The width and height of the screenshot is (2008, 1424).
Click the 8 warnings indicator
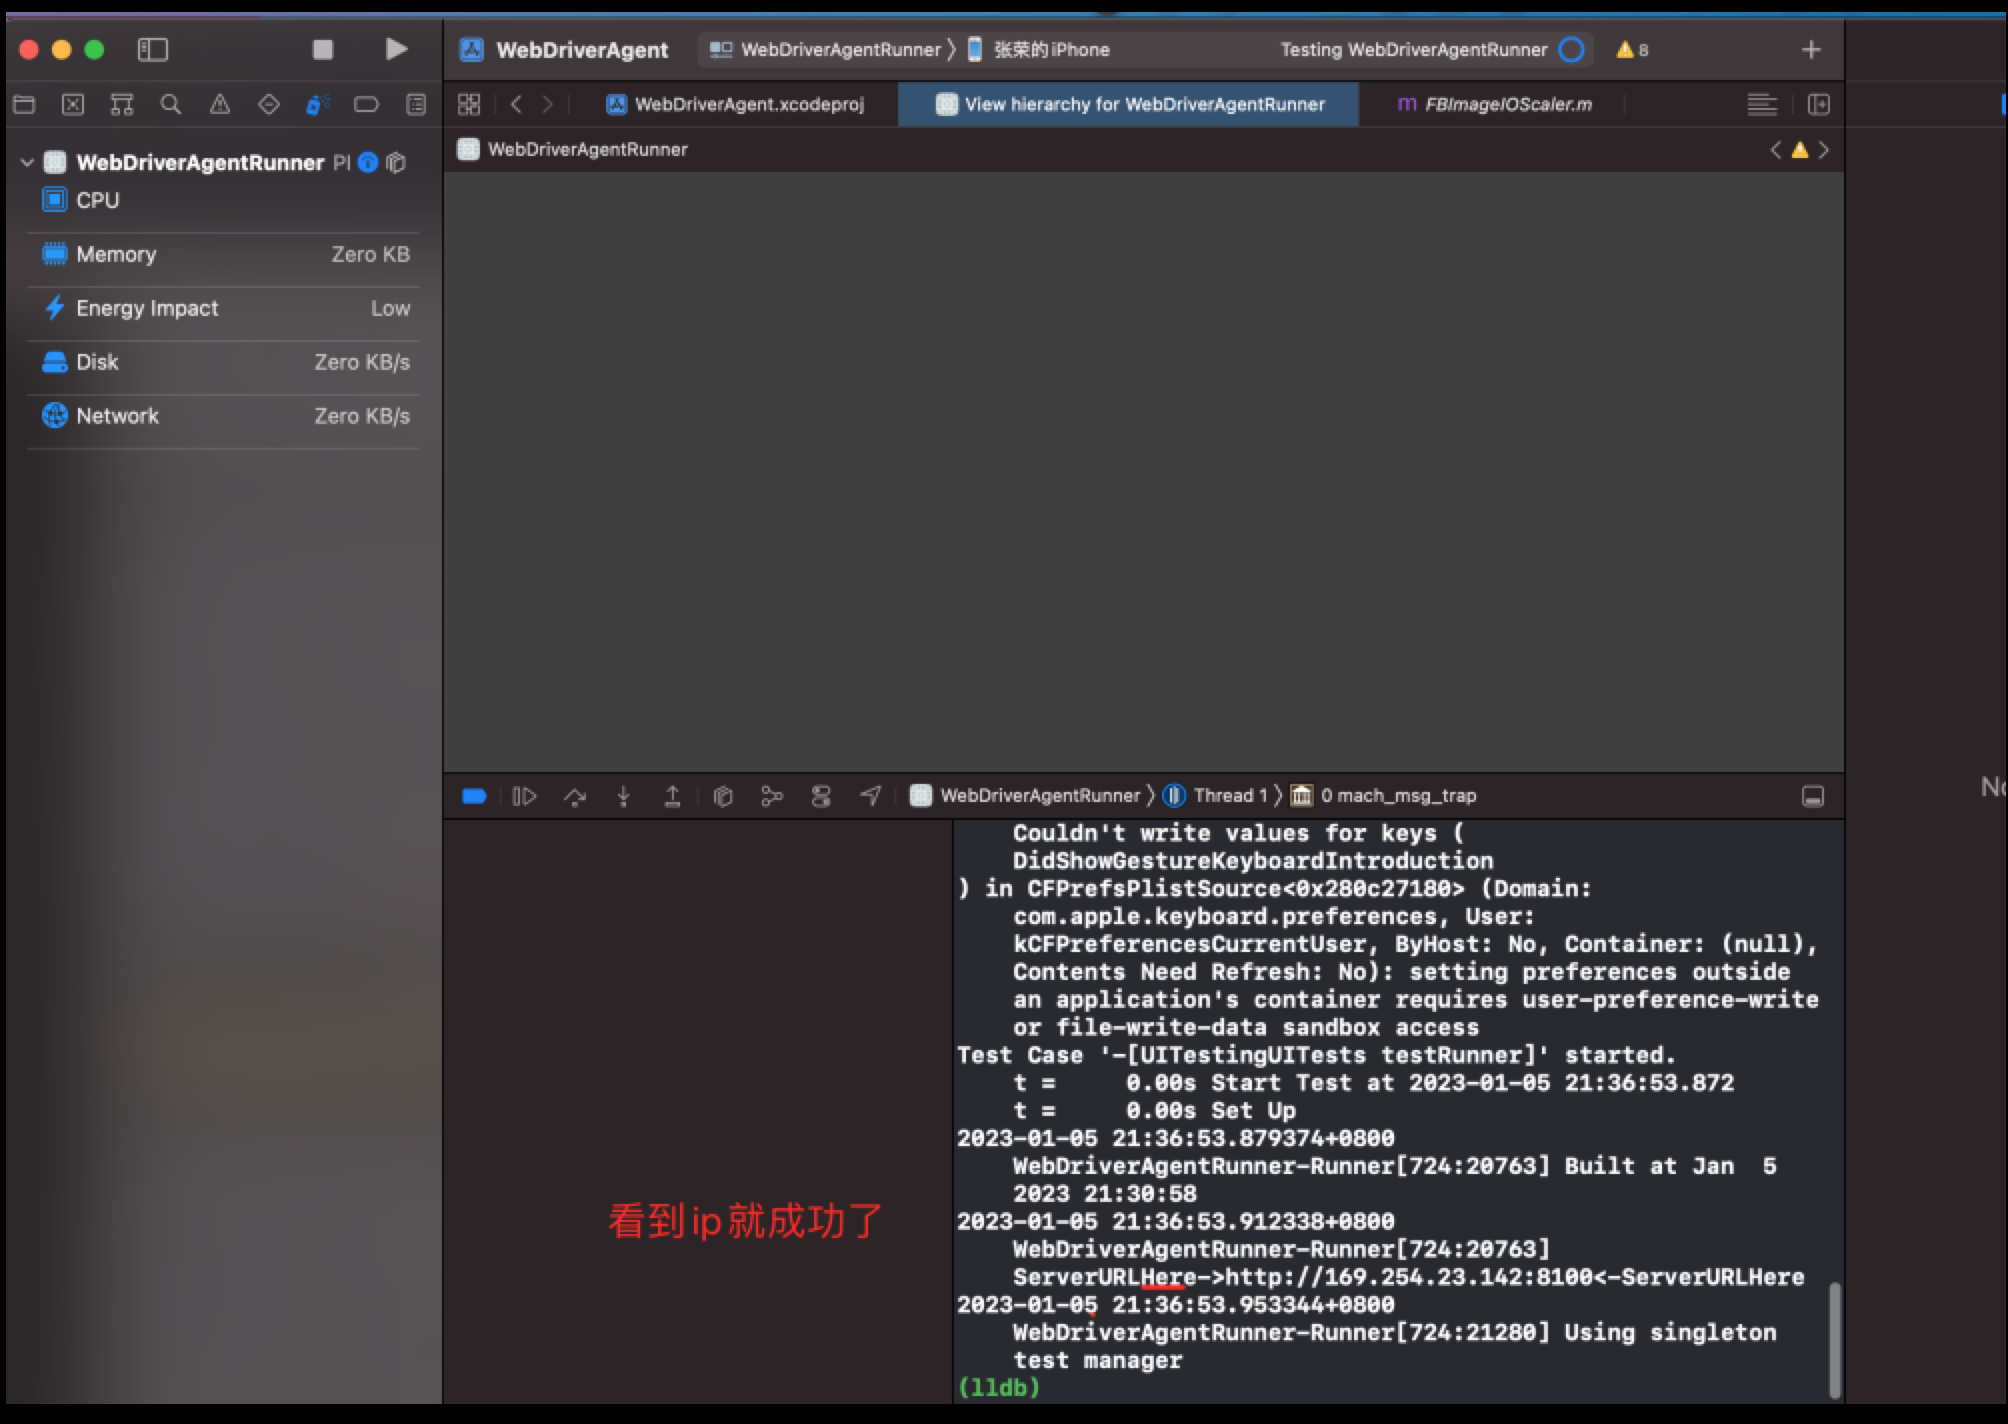click(x=1631, y=49)
